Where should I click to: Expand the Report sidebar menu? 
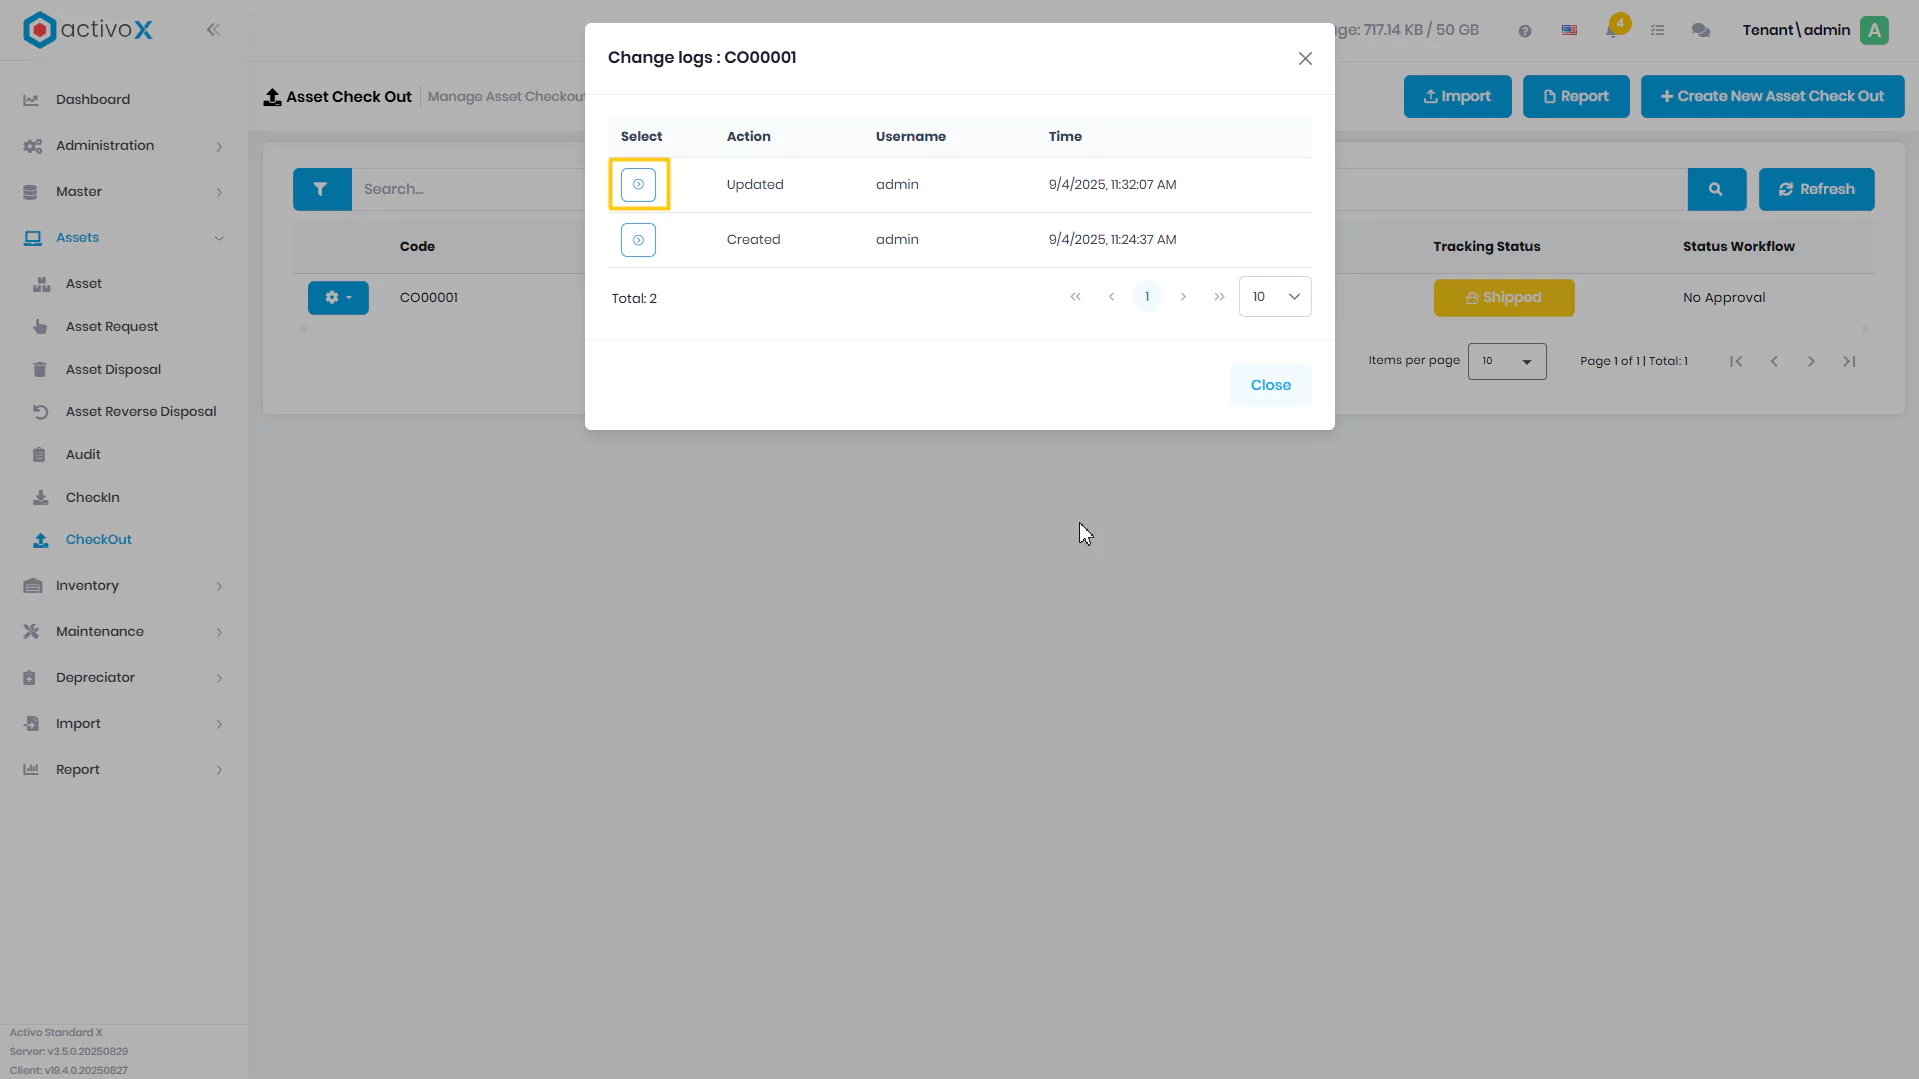click(x=122, y=770)
